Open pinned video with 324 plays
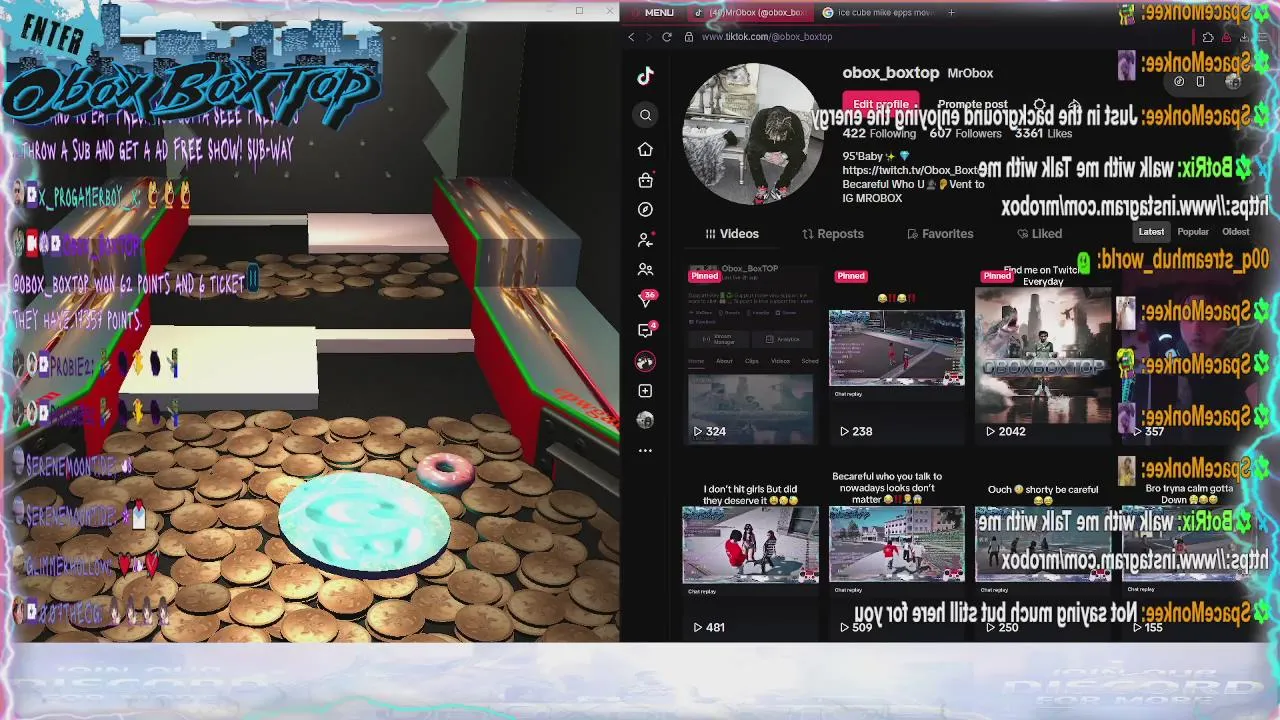This screenshot has height=720, width=1280. pyautogui.click(x=750, y=354)
